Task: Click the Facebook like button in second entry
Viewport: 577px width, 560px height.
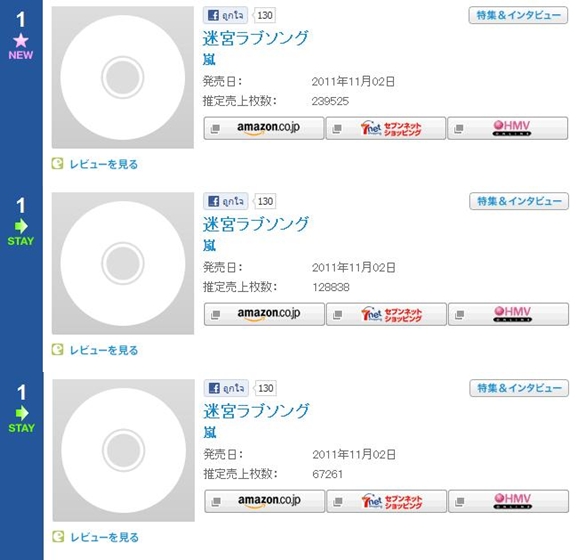Action: 226,201
